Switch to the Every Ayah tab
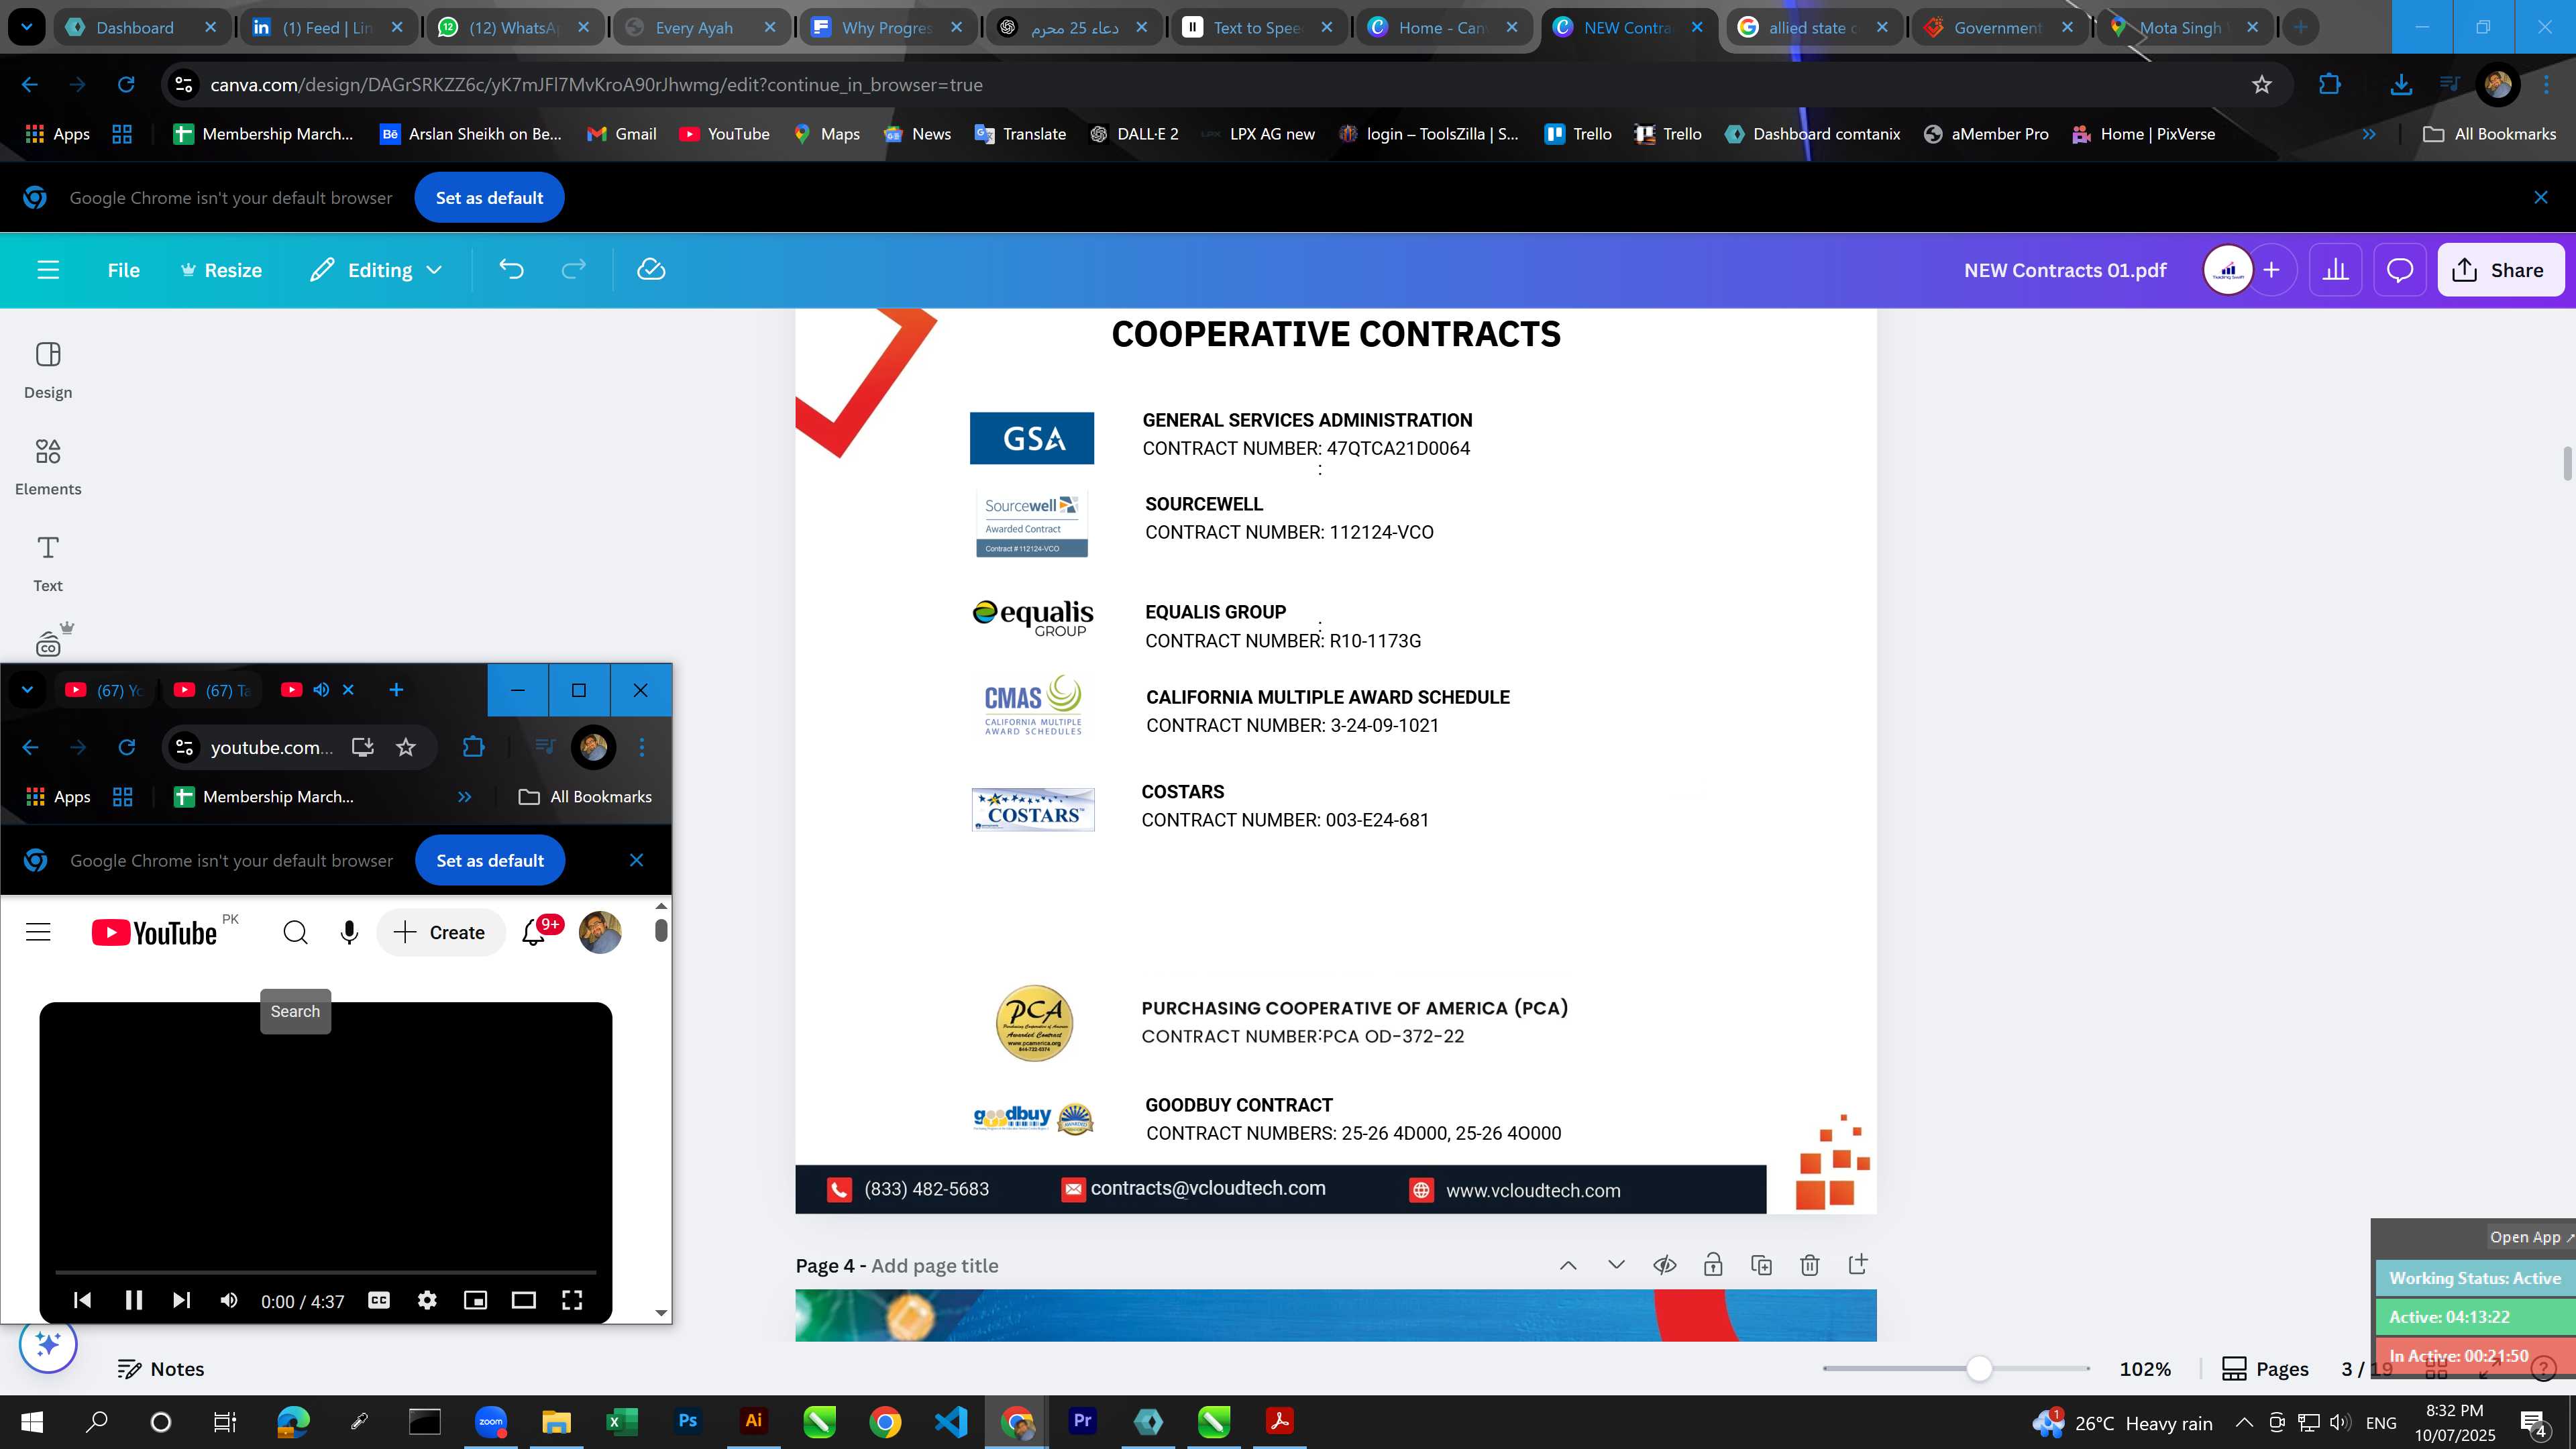The width and height of the screenshot is (2576, 1449). (x=700, y=27)
